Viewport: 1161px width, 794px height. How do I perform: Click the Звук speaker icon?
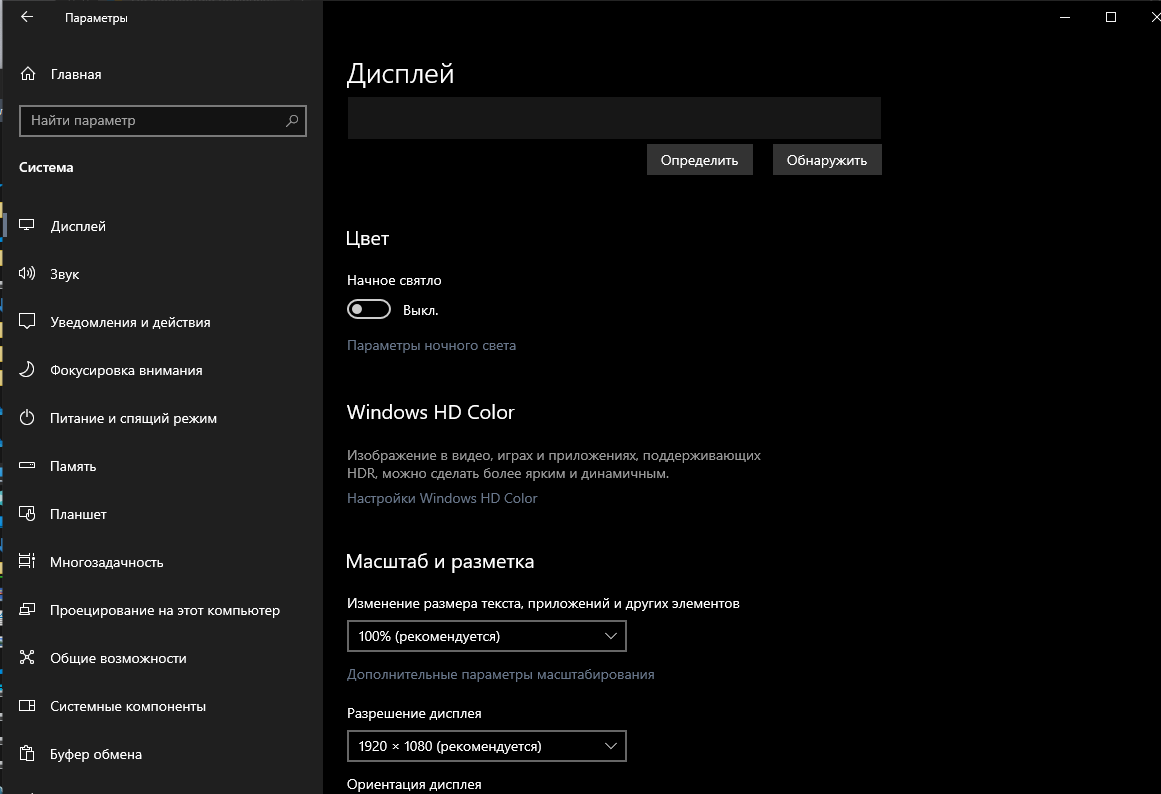coord(27,273)
